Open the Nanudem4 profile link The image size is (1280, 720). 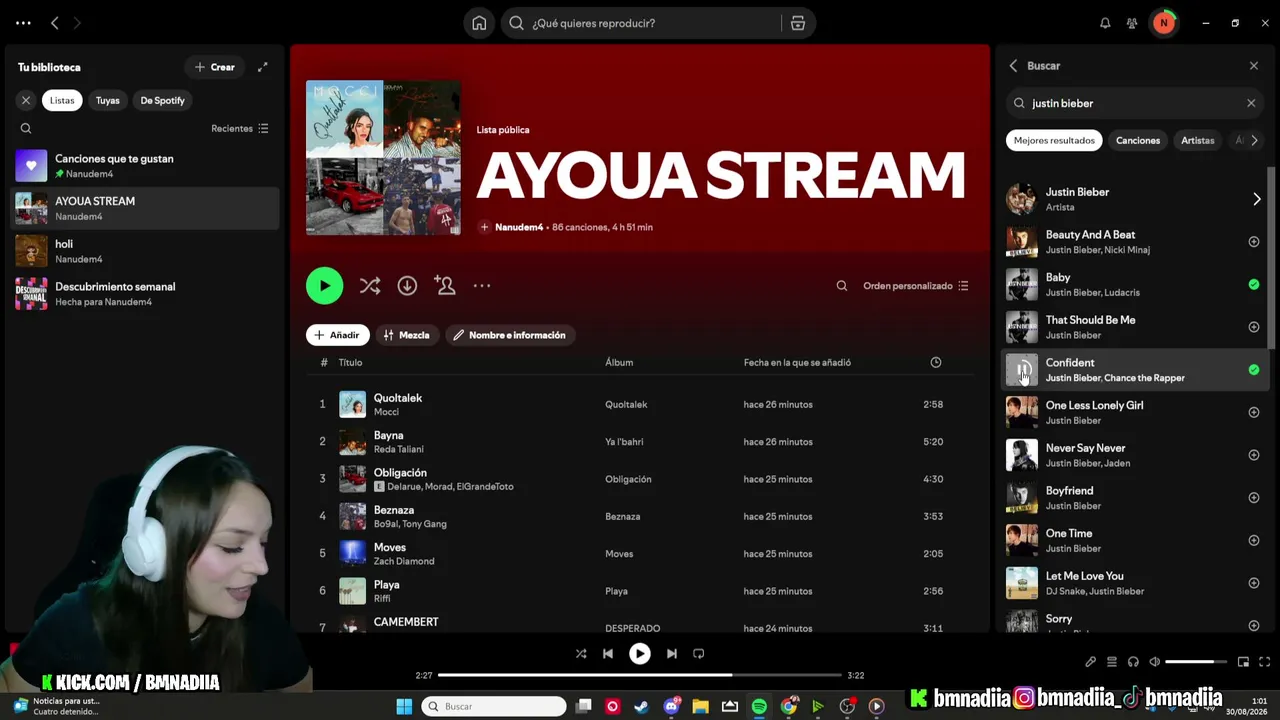pyautogui.click(x=519, y=227)
